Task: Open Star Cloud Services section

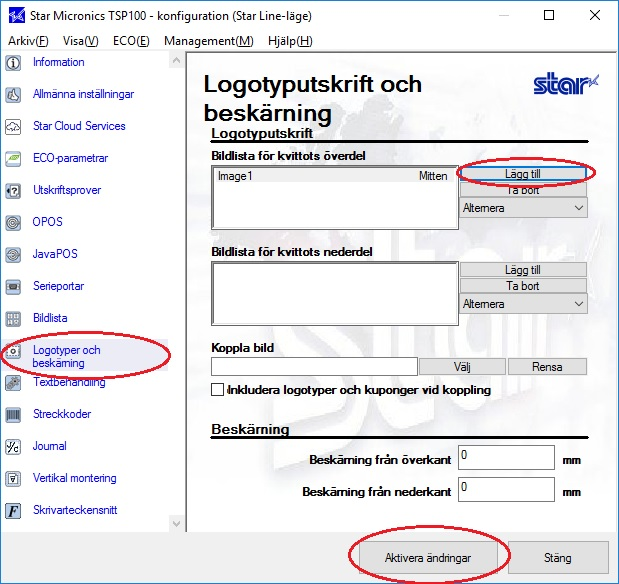Action: click(79, 126)
